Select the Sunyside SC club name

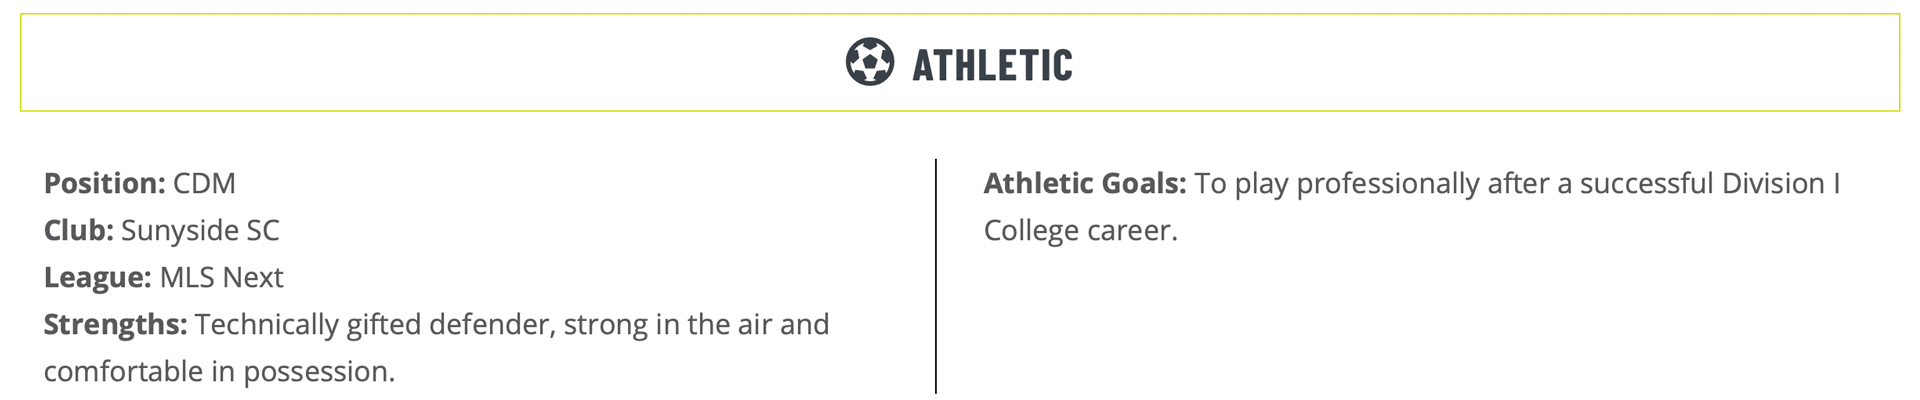tap(200, 231)
